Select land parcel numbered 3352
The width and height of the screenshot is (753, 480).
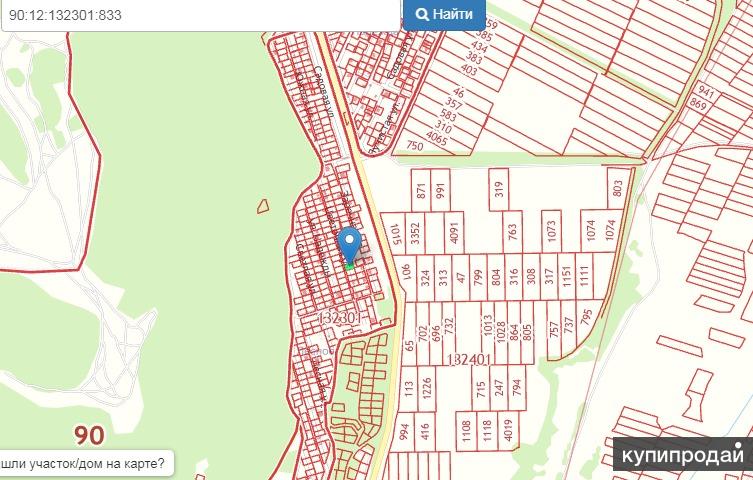[415, 233]
